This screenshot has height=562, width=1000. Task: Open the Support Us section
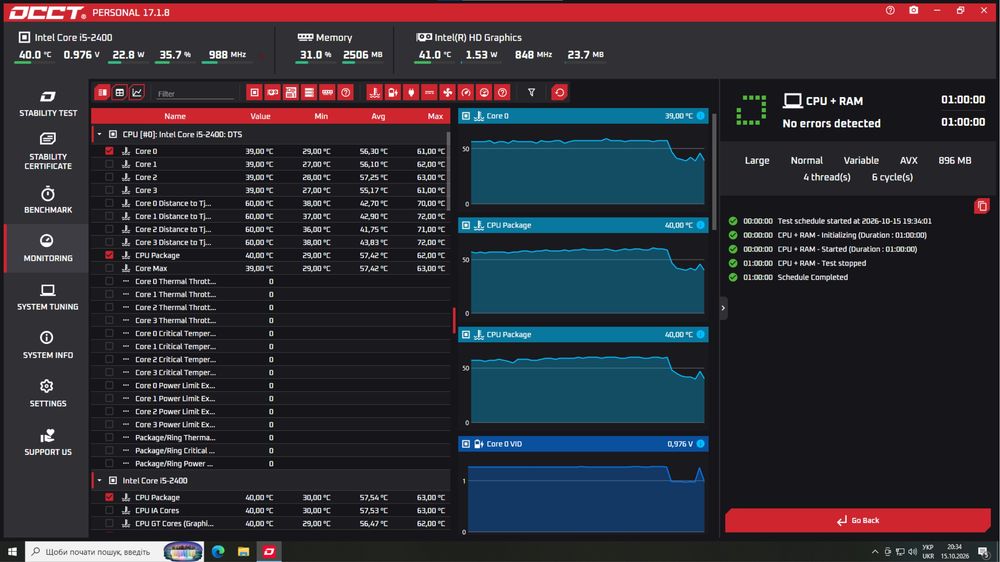pyautogui.click(x=47, y=442)
